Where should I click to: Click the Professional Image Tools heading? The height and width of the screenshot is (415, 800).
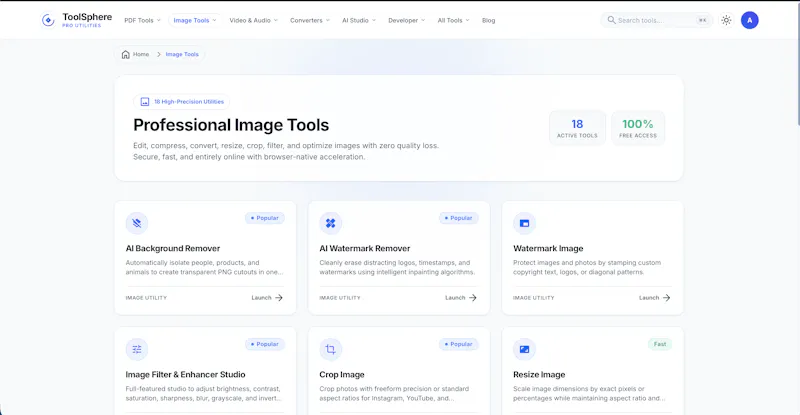(x=231, y=125)
